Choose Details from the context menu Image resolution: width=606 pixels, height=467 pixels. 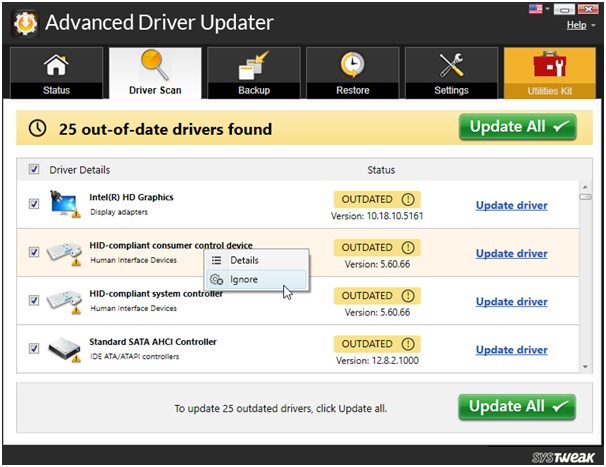coord(257,260)
